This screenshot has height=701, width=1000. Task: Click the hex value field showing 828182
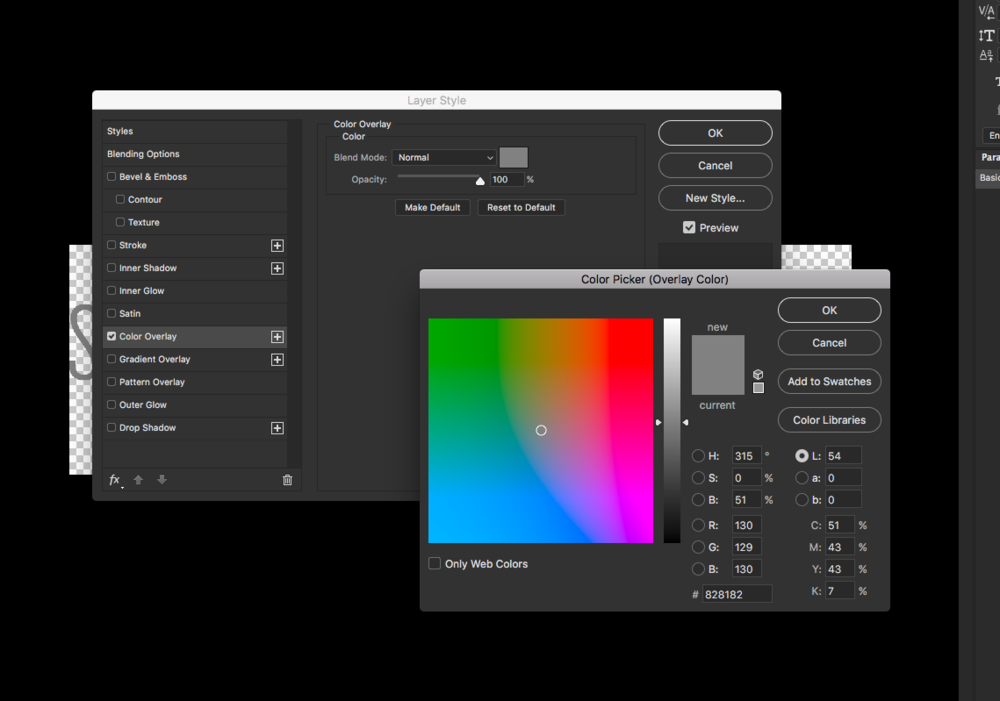click(736, 593)
